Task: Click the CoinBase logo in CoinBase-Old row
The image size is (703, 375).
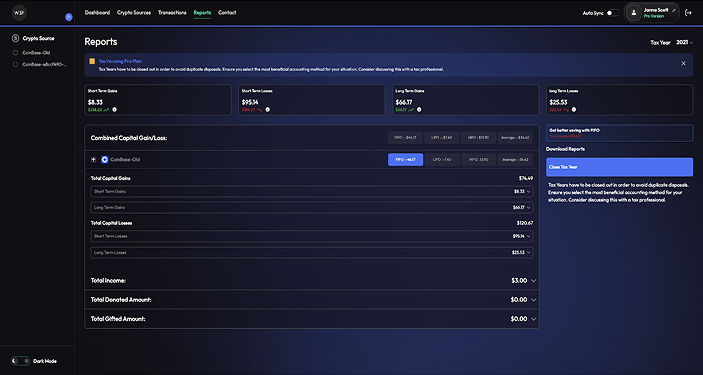Action: coord(104,159)
